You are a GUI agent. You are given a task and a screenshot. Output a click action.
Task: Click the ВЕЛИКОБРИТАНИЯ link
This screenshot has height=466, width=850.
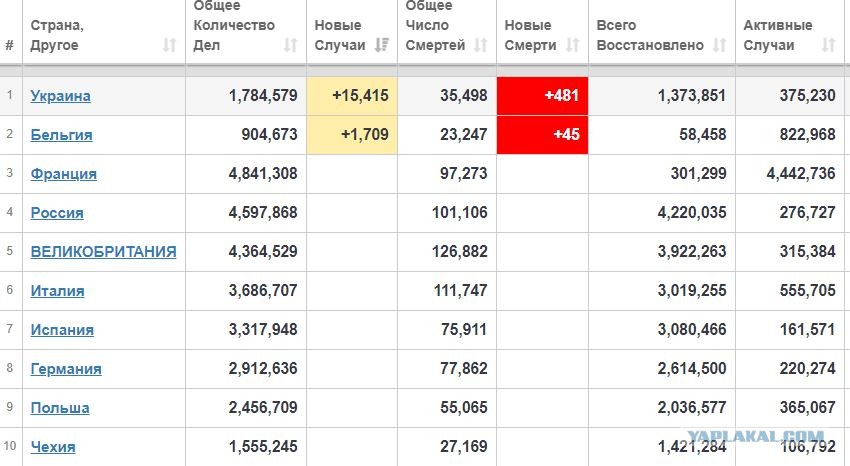[x=104, y=252]
